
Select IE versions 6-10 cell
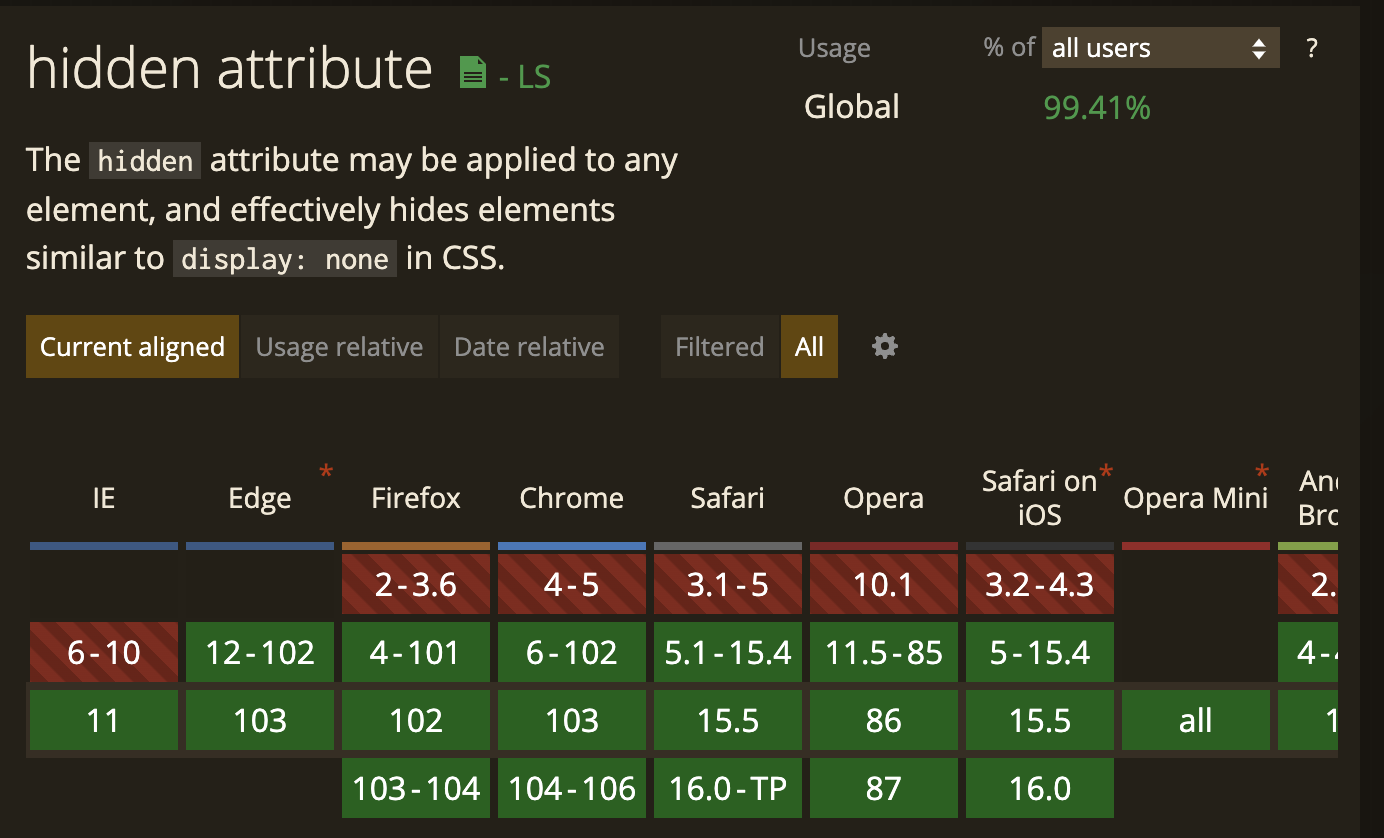click(104, 652)
